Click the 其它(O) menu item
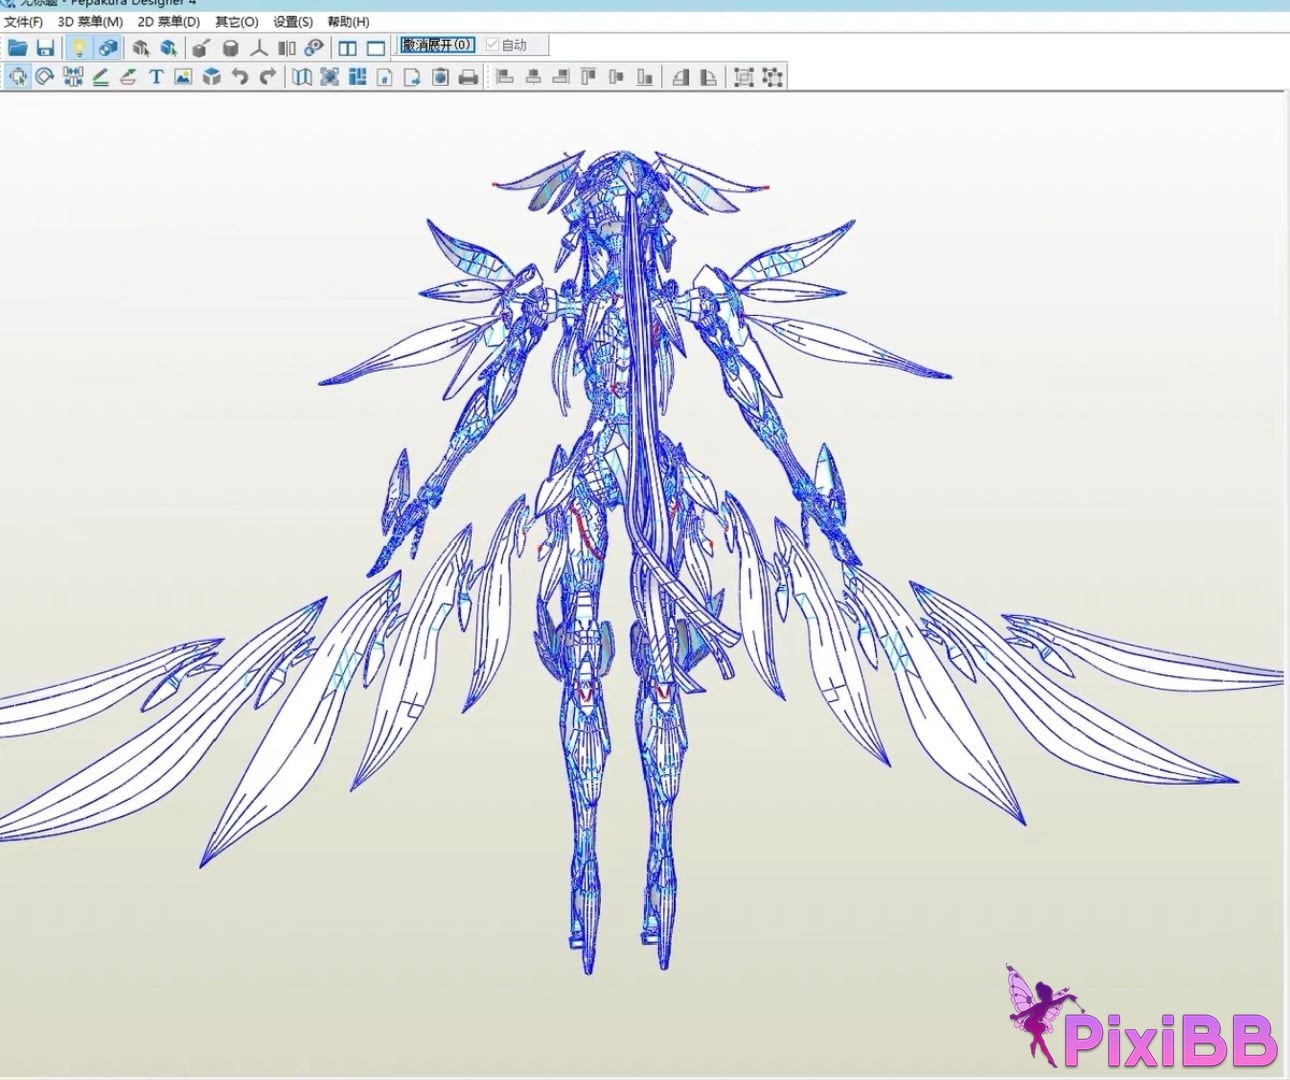Screen dimensions: 1290x1080 (x=236, y=21)
